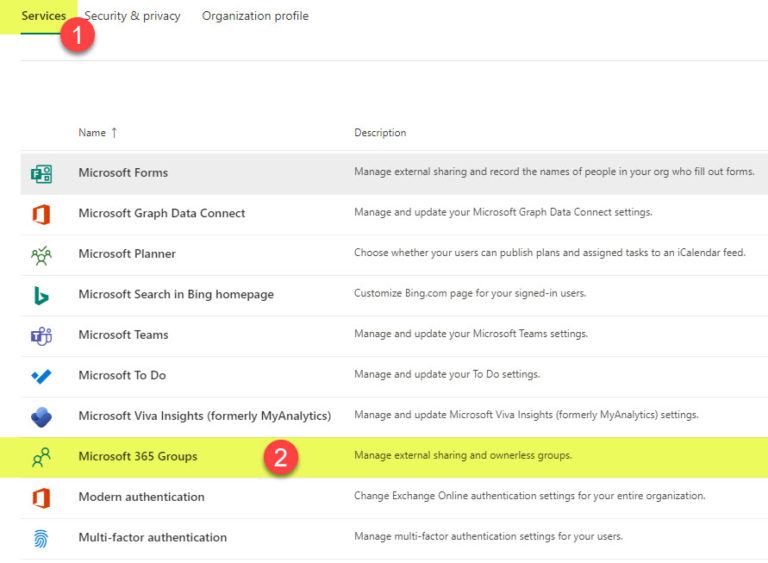Open the Services tab
Image resolution: width=768 pixels, height=563 pixels.
[x=43, y=16]
